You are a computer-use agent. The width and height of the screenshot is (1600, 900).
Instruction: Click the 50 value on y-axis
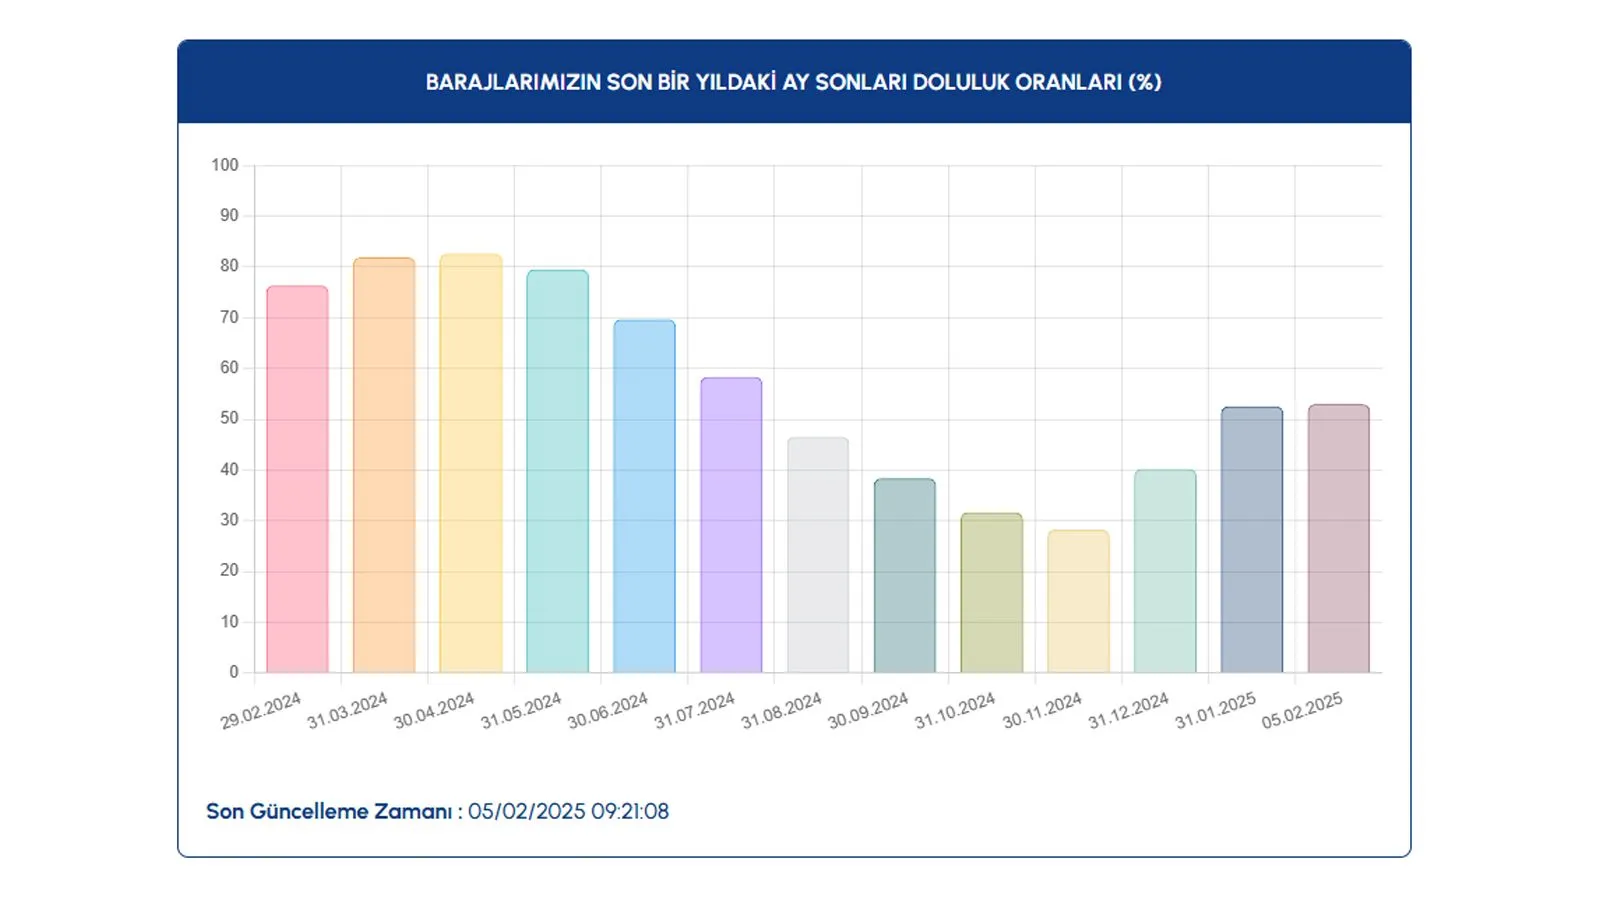(229, 418)
